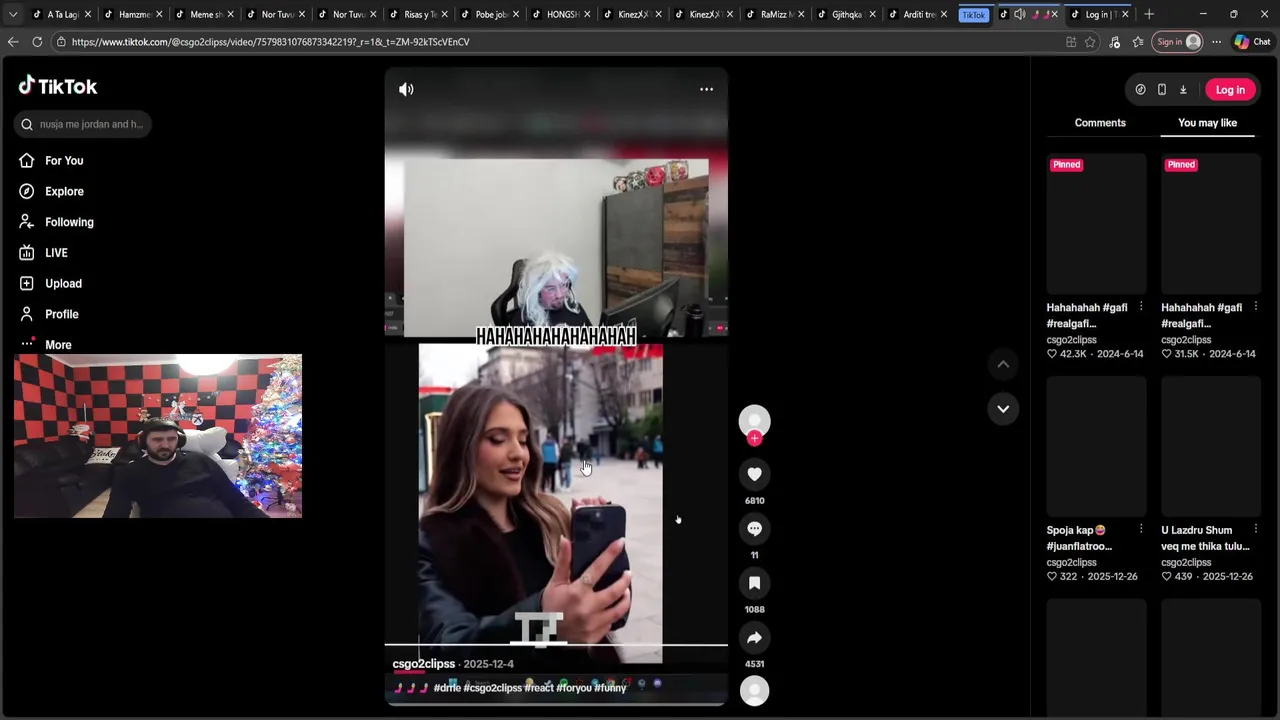Open the spinning music disc sound page
The width and height of the screenshot is (1280, 720).
click(755, 690)
